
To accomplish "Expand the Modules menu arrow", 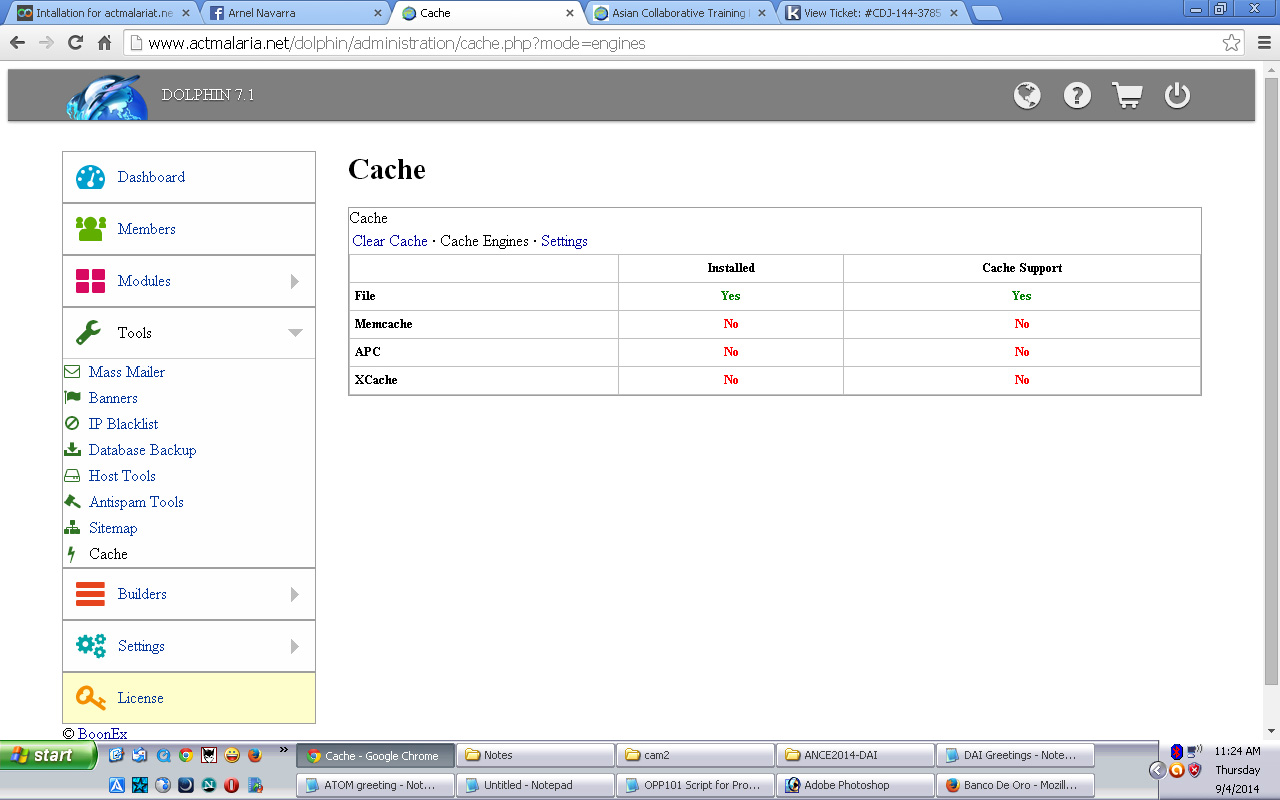I will click(295, 282).
